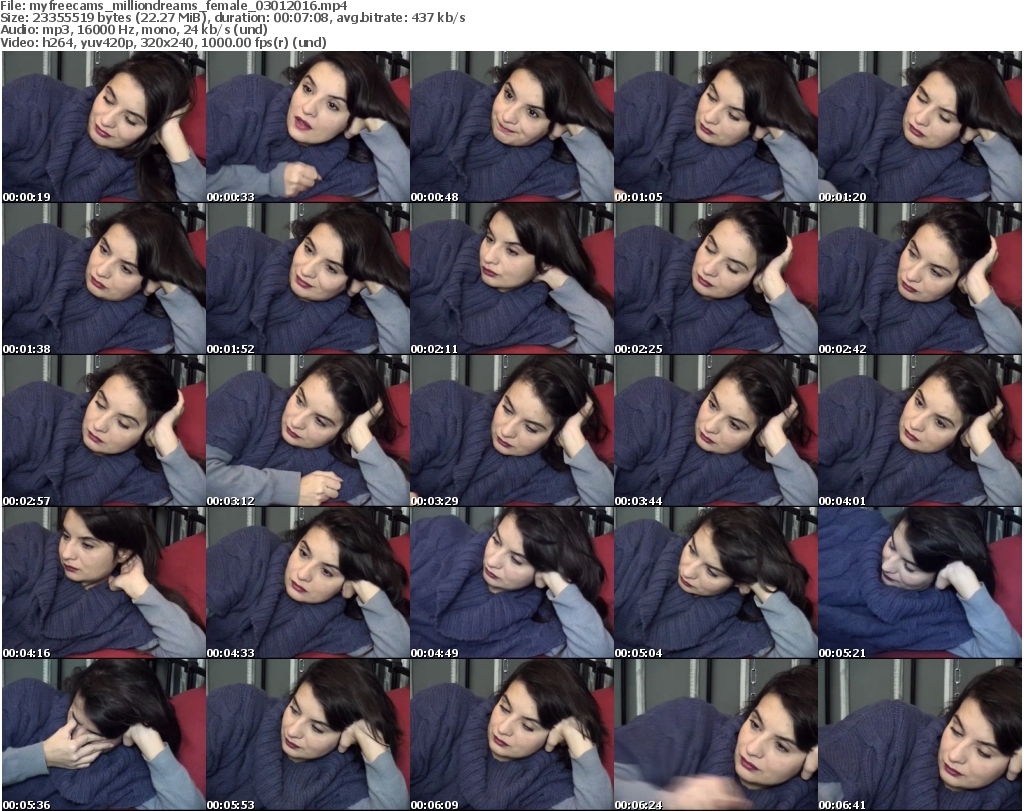Image resolution: width=1024 pixels, height=811 pixels.
Task: Click the 'Audio: mp3, 16000 Hz' line
Action: (134, 30)
